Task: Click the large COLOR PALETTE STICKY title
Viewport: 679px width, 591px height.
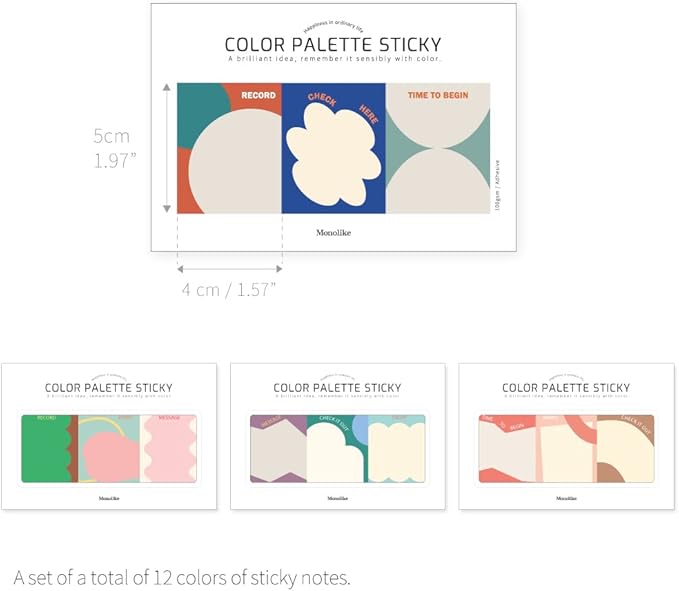Action: (333, 45)
